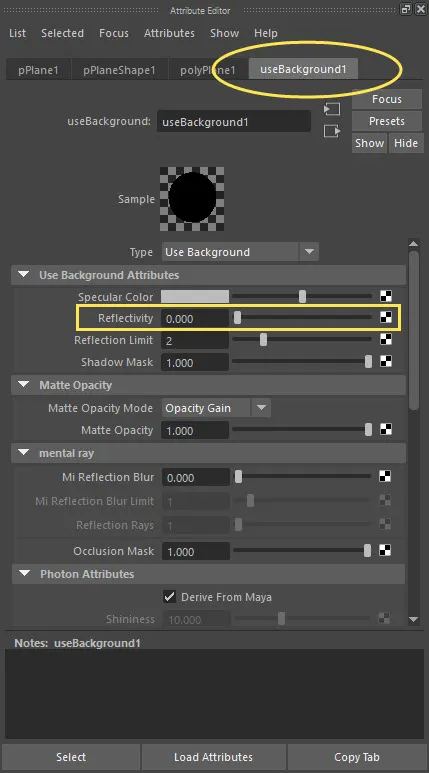The height and width of the screenshot is (773, 429).
Task: Close the Attribute Editor panel
Action: [x=421, y=9]
